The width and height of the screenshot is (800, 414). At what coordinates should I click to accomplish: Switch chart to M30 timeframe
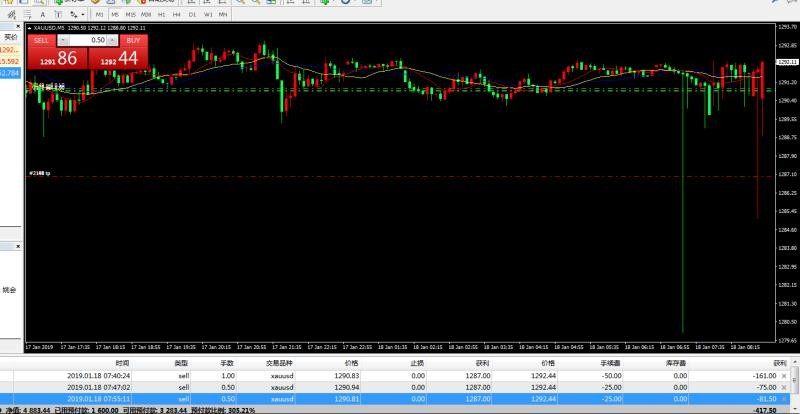click(146, 15)
